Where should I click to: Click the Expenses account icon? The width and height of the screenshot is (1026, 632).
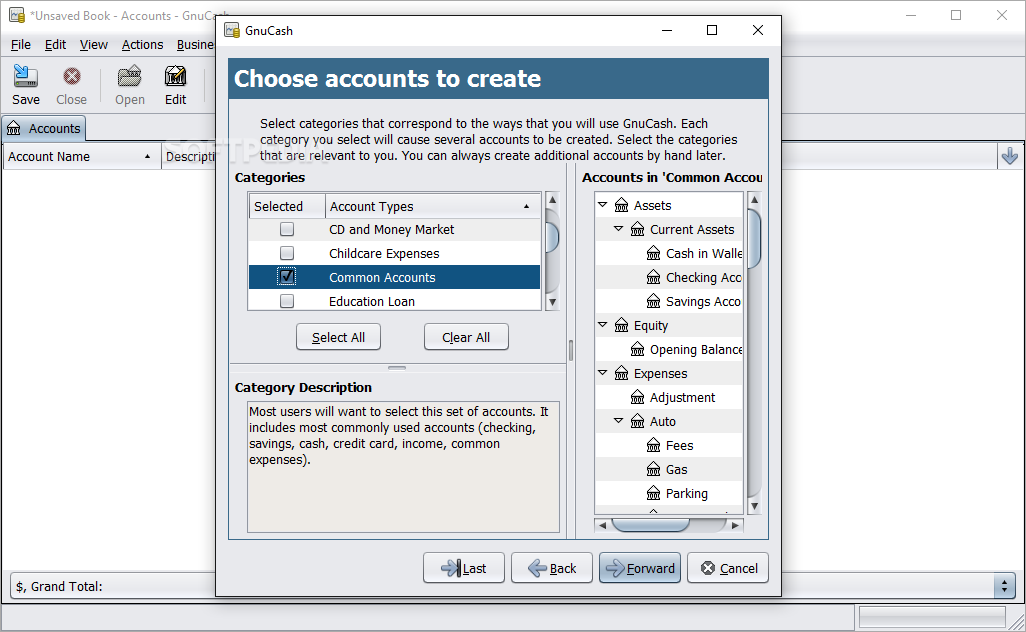pos(622,374)
